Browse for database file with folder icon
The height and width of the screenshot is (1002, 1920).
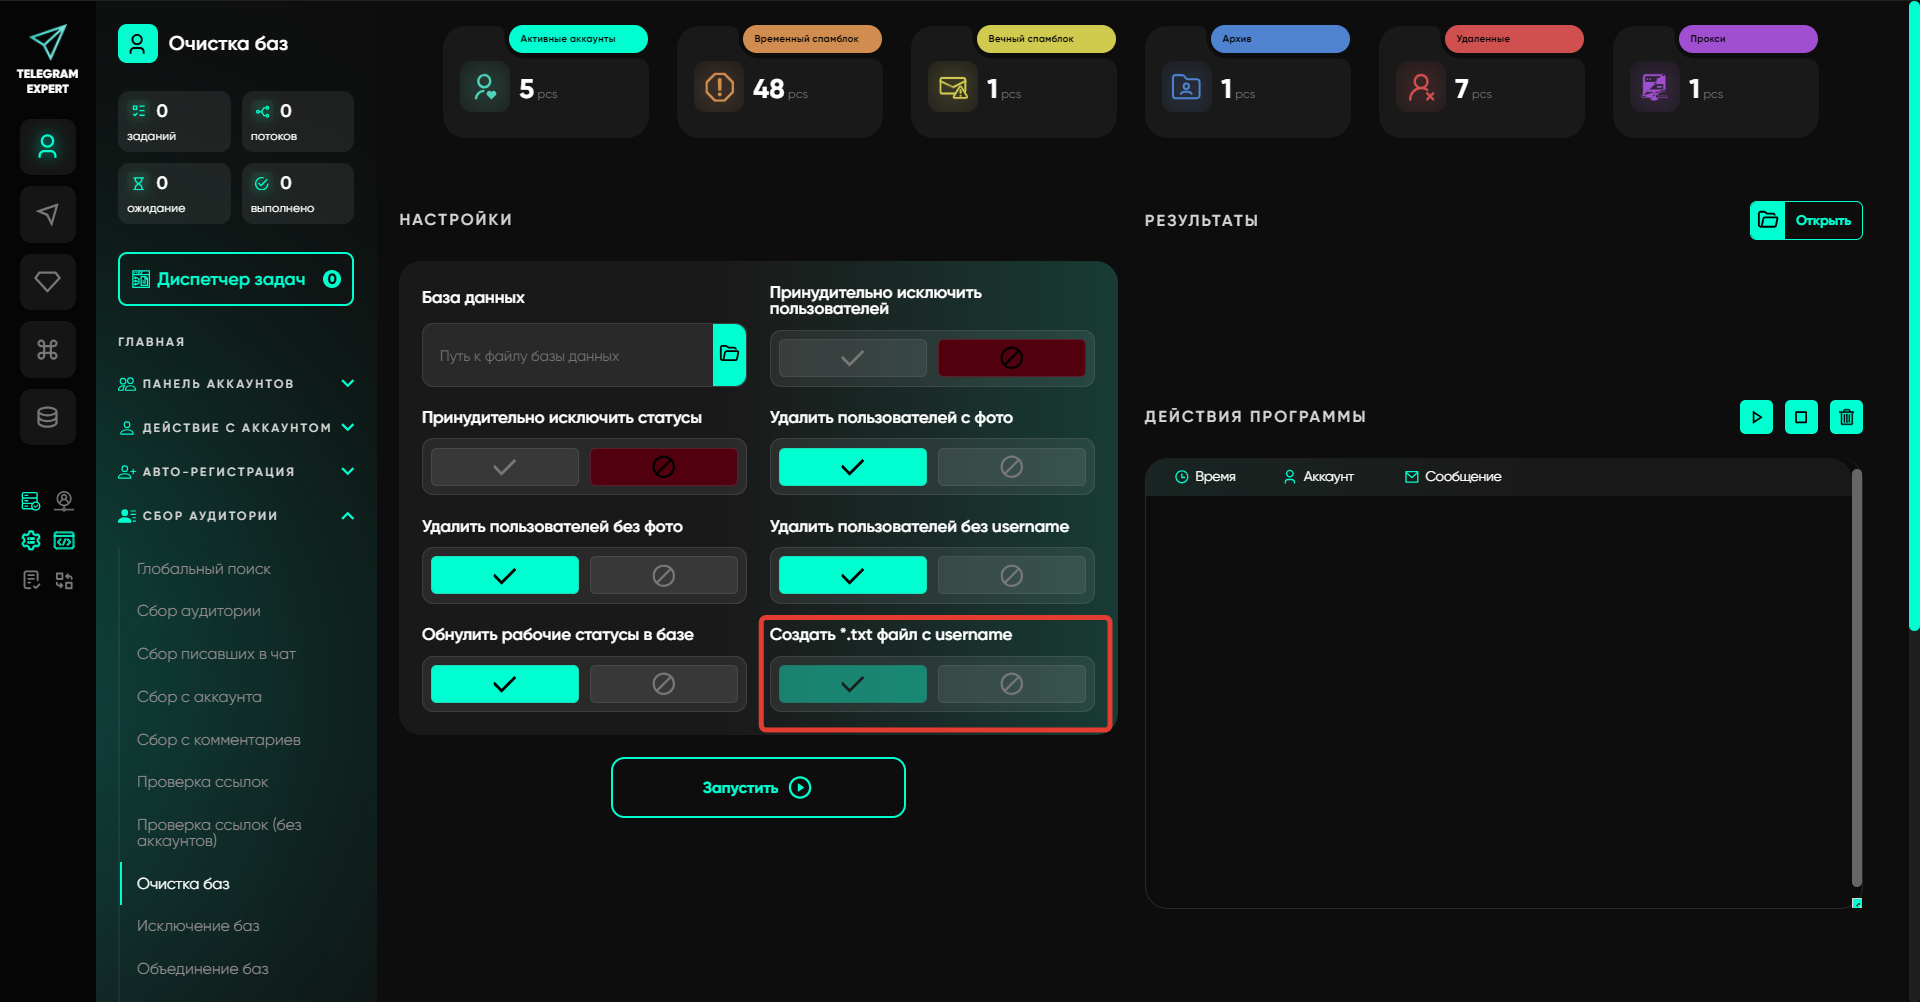729,354
